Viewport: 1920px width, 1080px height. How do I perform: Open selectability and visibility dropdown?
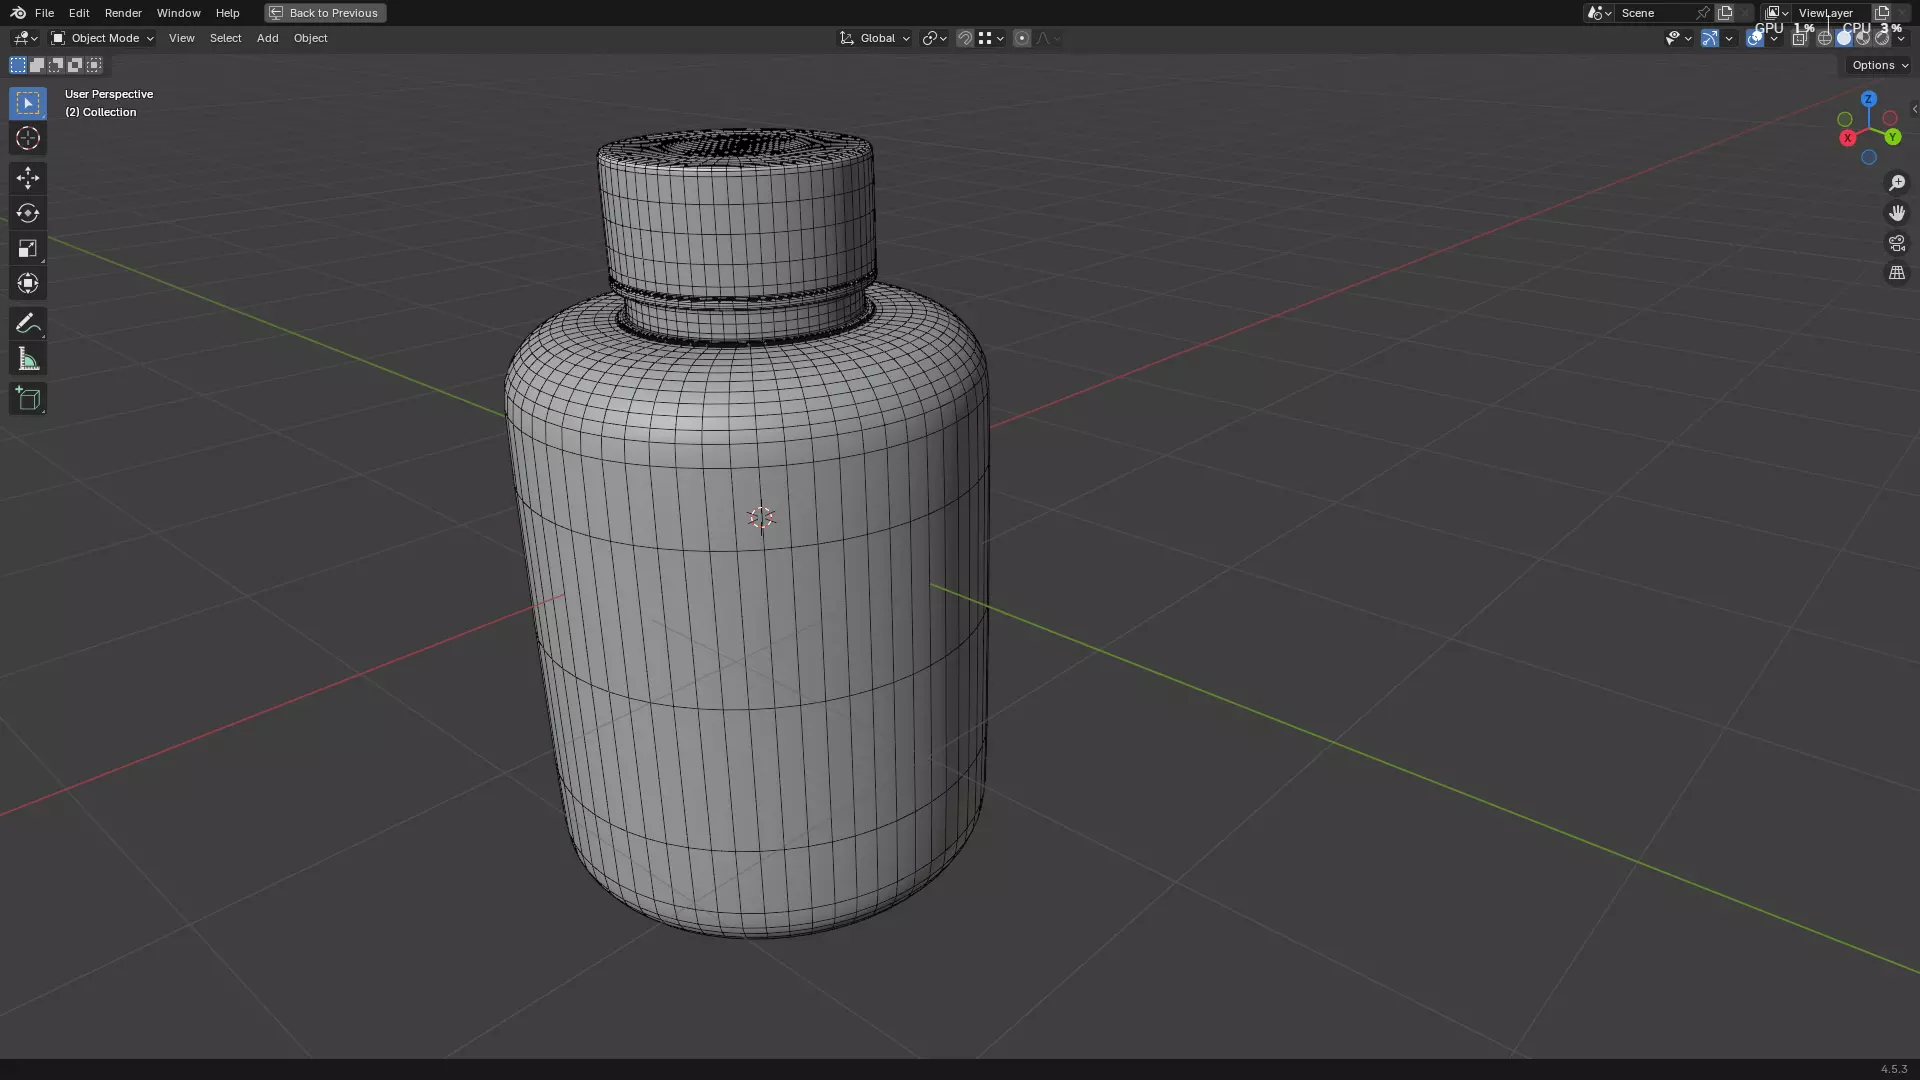pos(1678,38)
